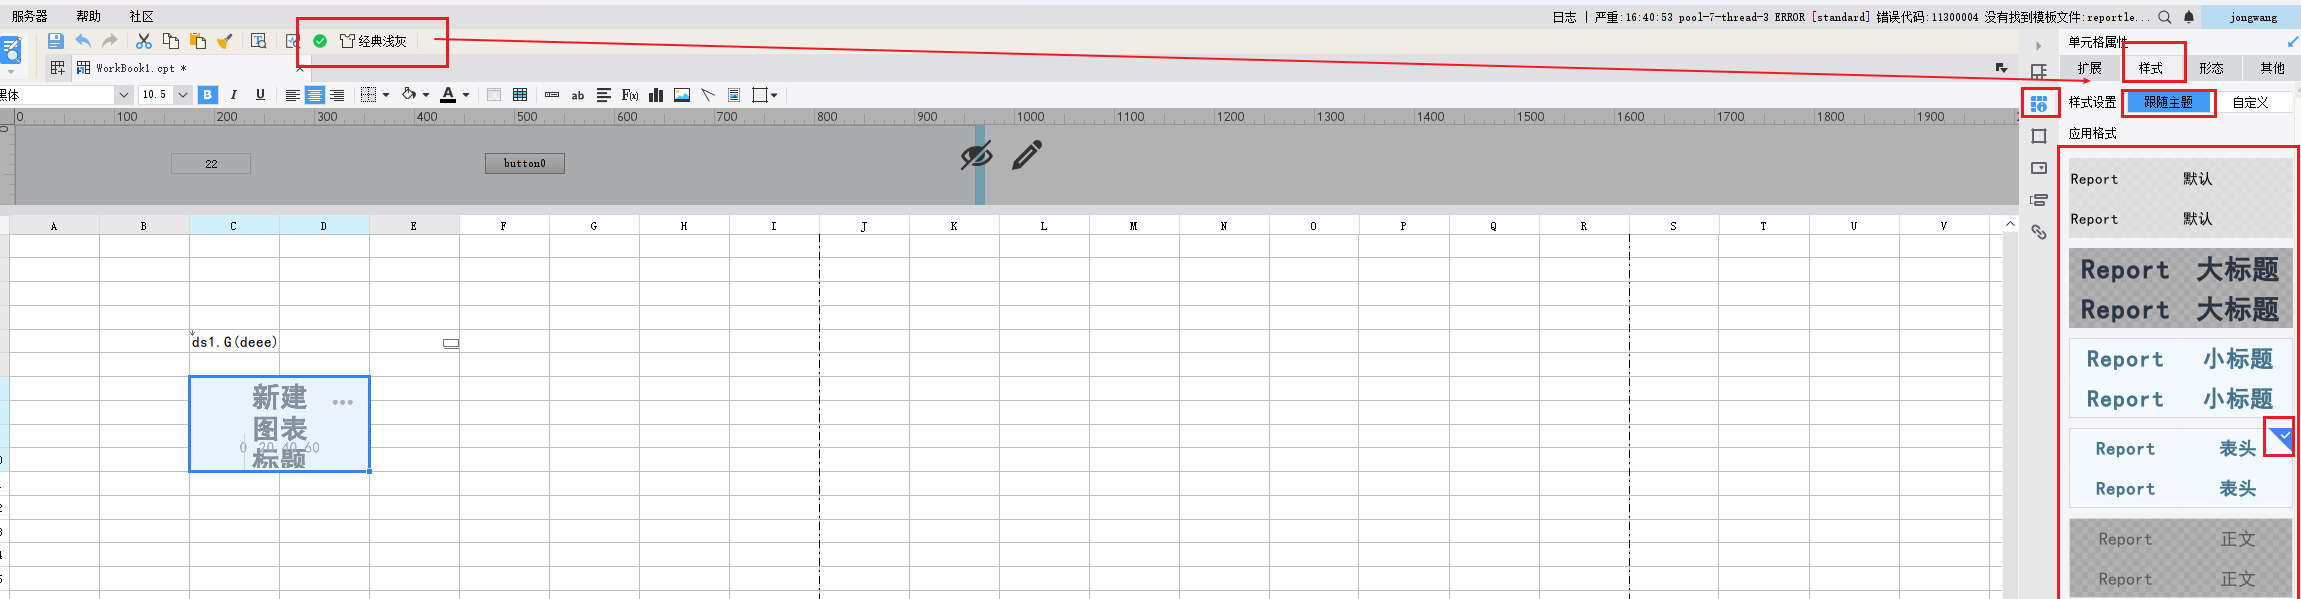Open floating element square icon in sidebar

coord(2039,136)
